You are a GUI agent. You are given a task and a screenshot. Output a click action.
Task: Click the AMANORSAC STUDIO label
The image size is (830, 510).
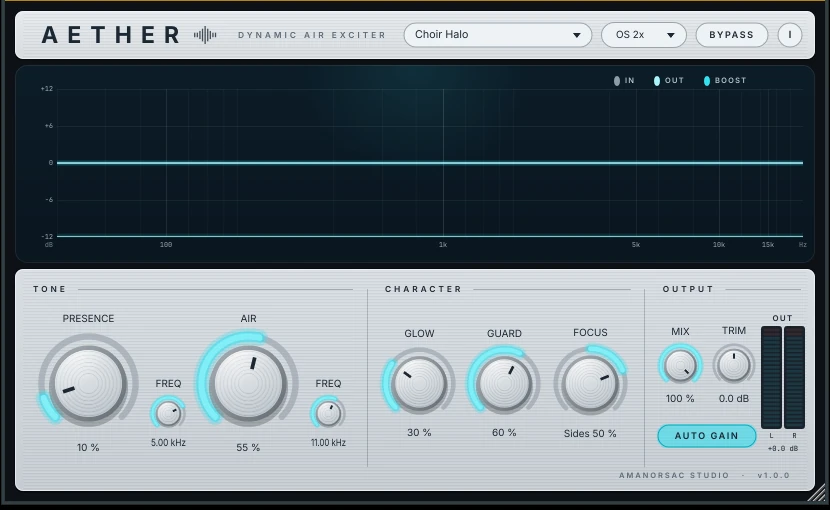coord(674,476)
